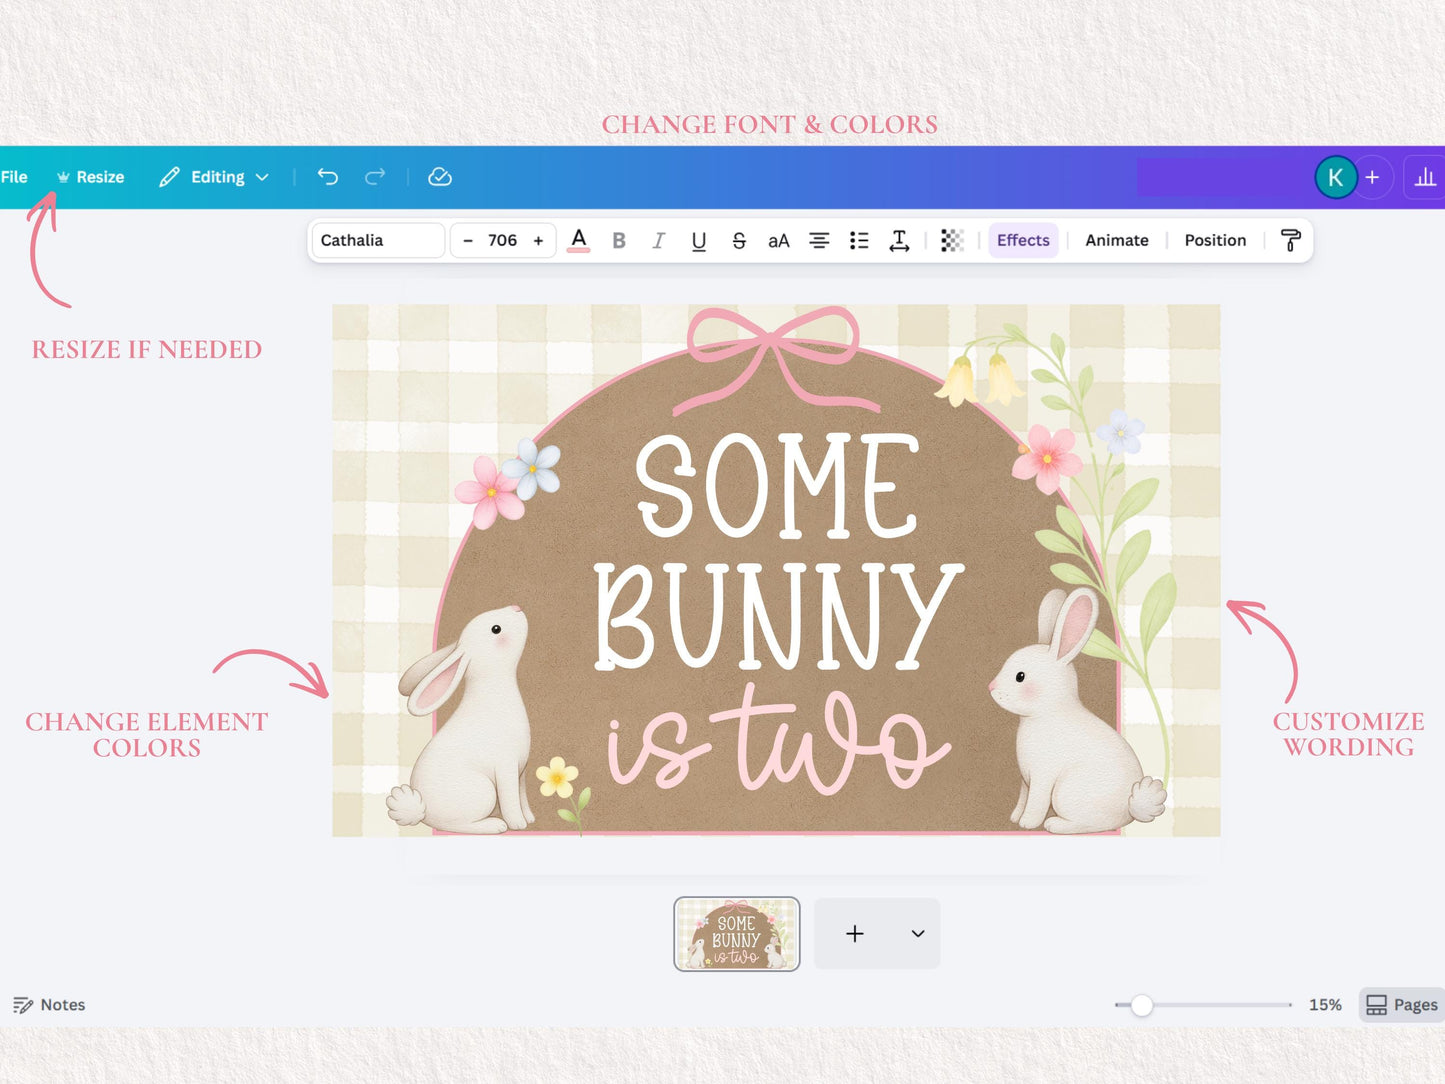
Task: Open the transparency checkerboard icon
Action: pos(952,240)
